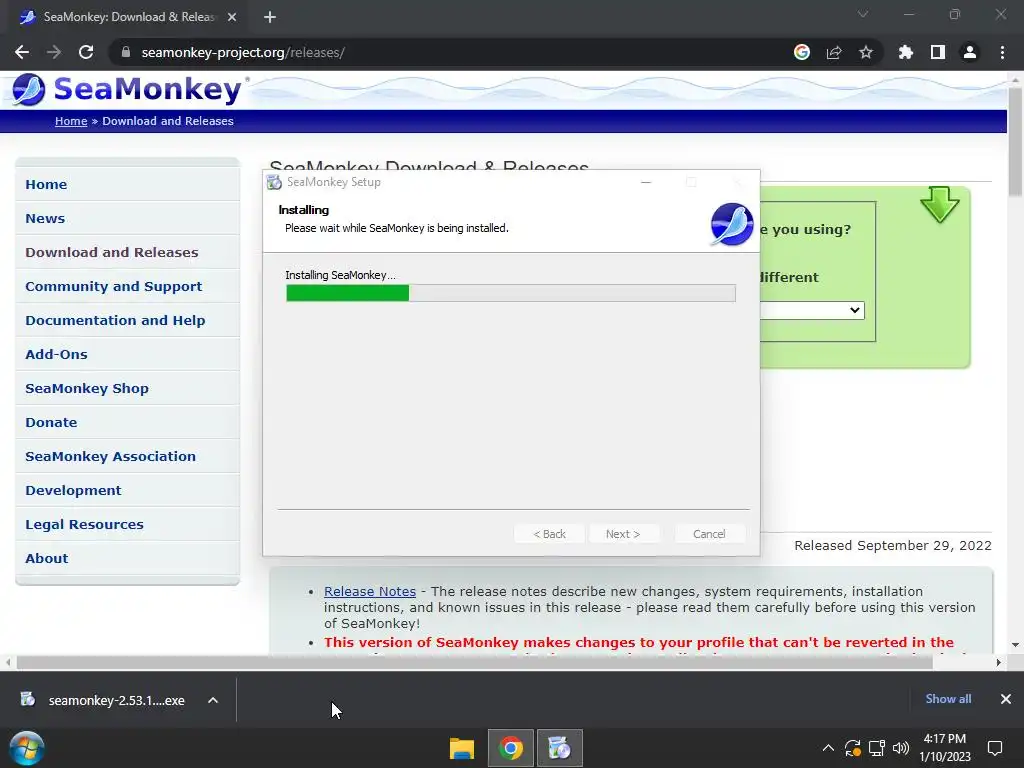This screenshot has width=1024, height=768.
Task: Open the Chrome profile avatar
Action: pyautogui.click(x=970, y=52)
